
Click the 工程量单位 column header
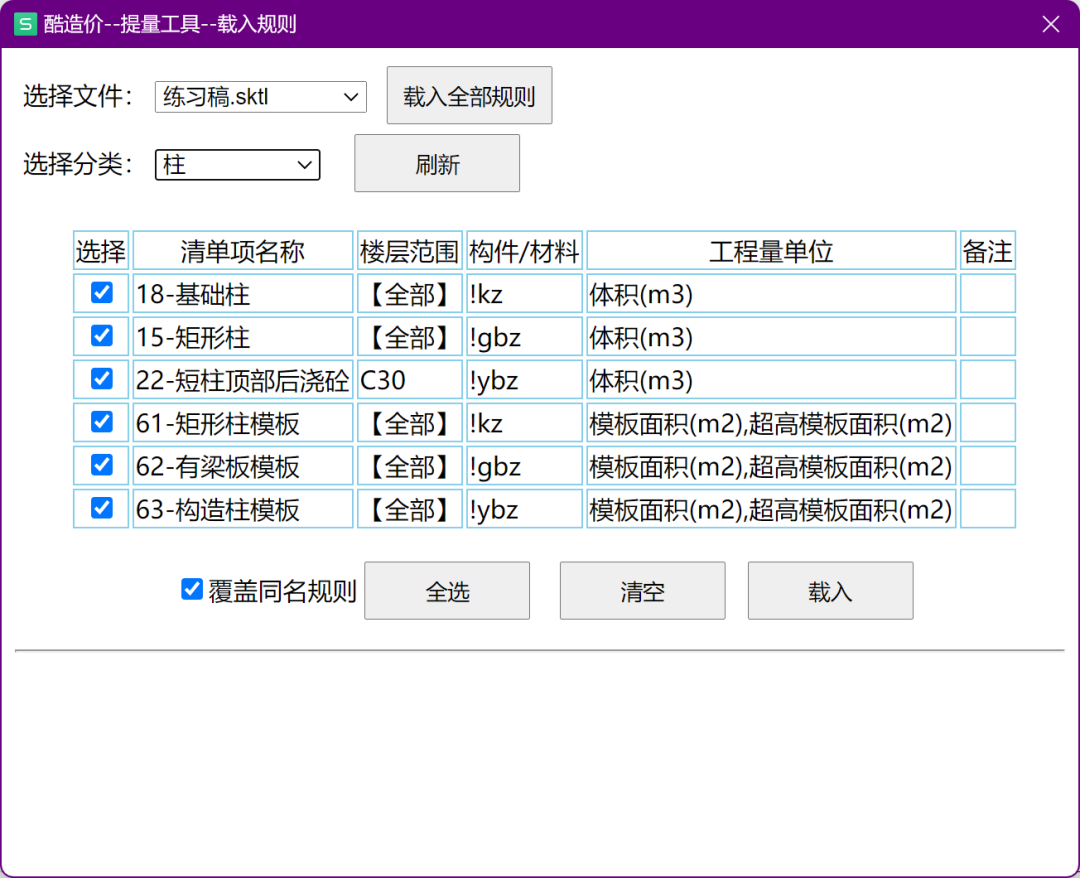point(771,251)
